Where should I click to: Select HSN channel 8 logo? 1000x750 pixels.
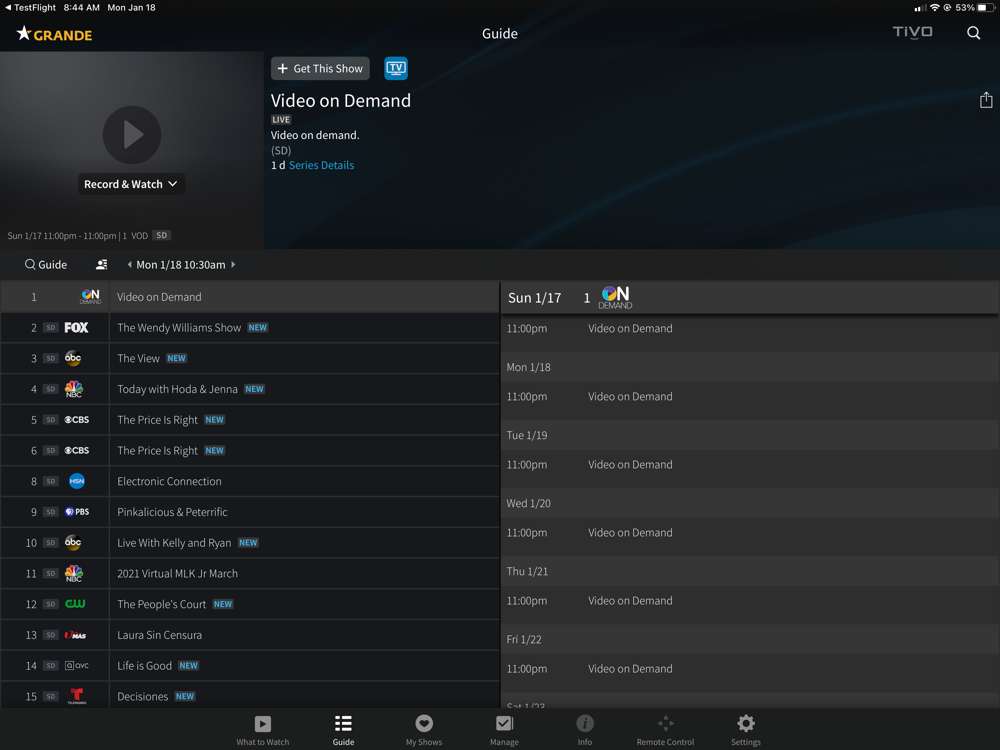[x=77, y=481]
